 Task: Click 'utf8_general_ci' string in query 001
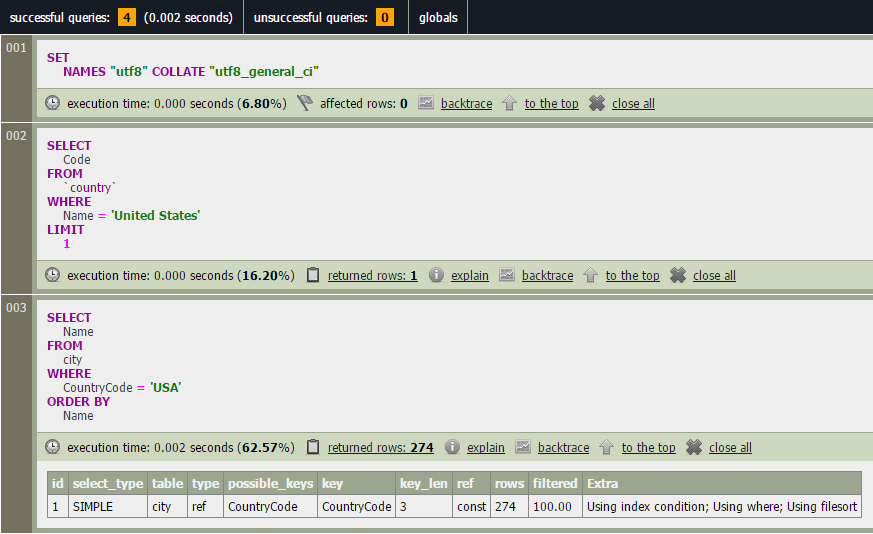pyautogui.click(x=264, y=72)
